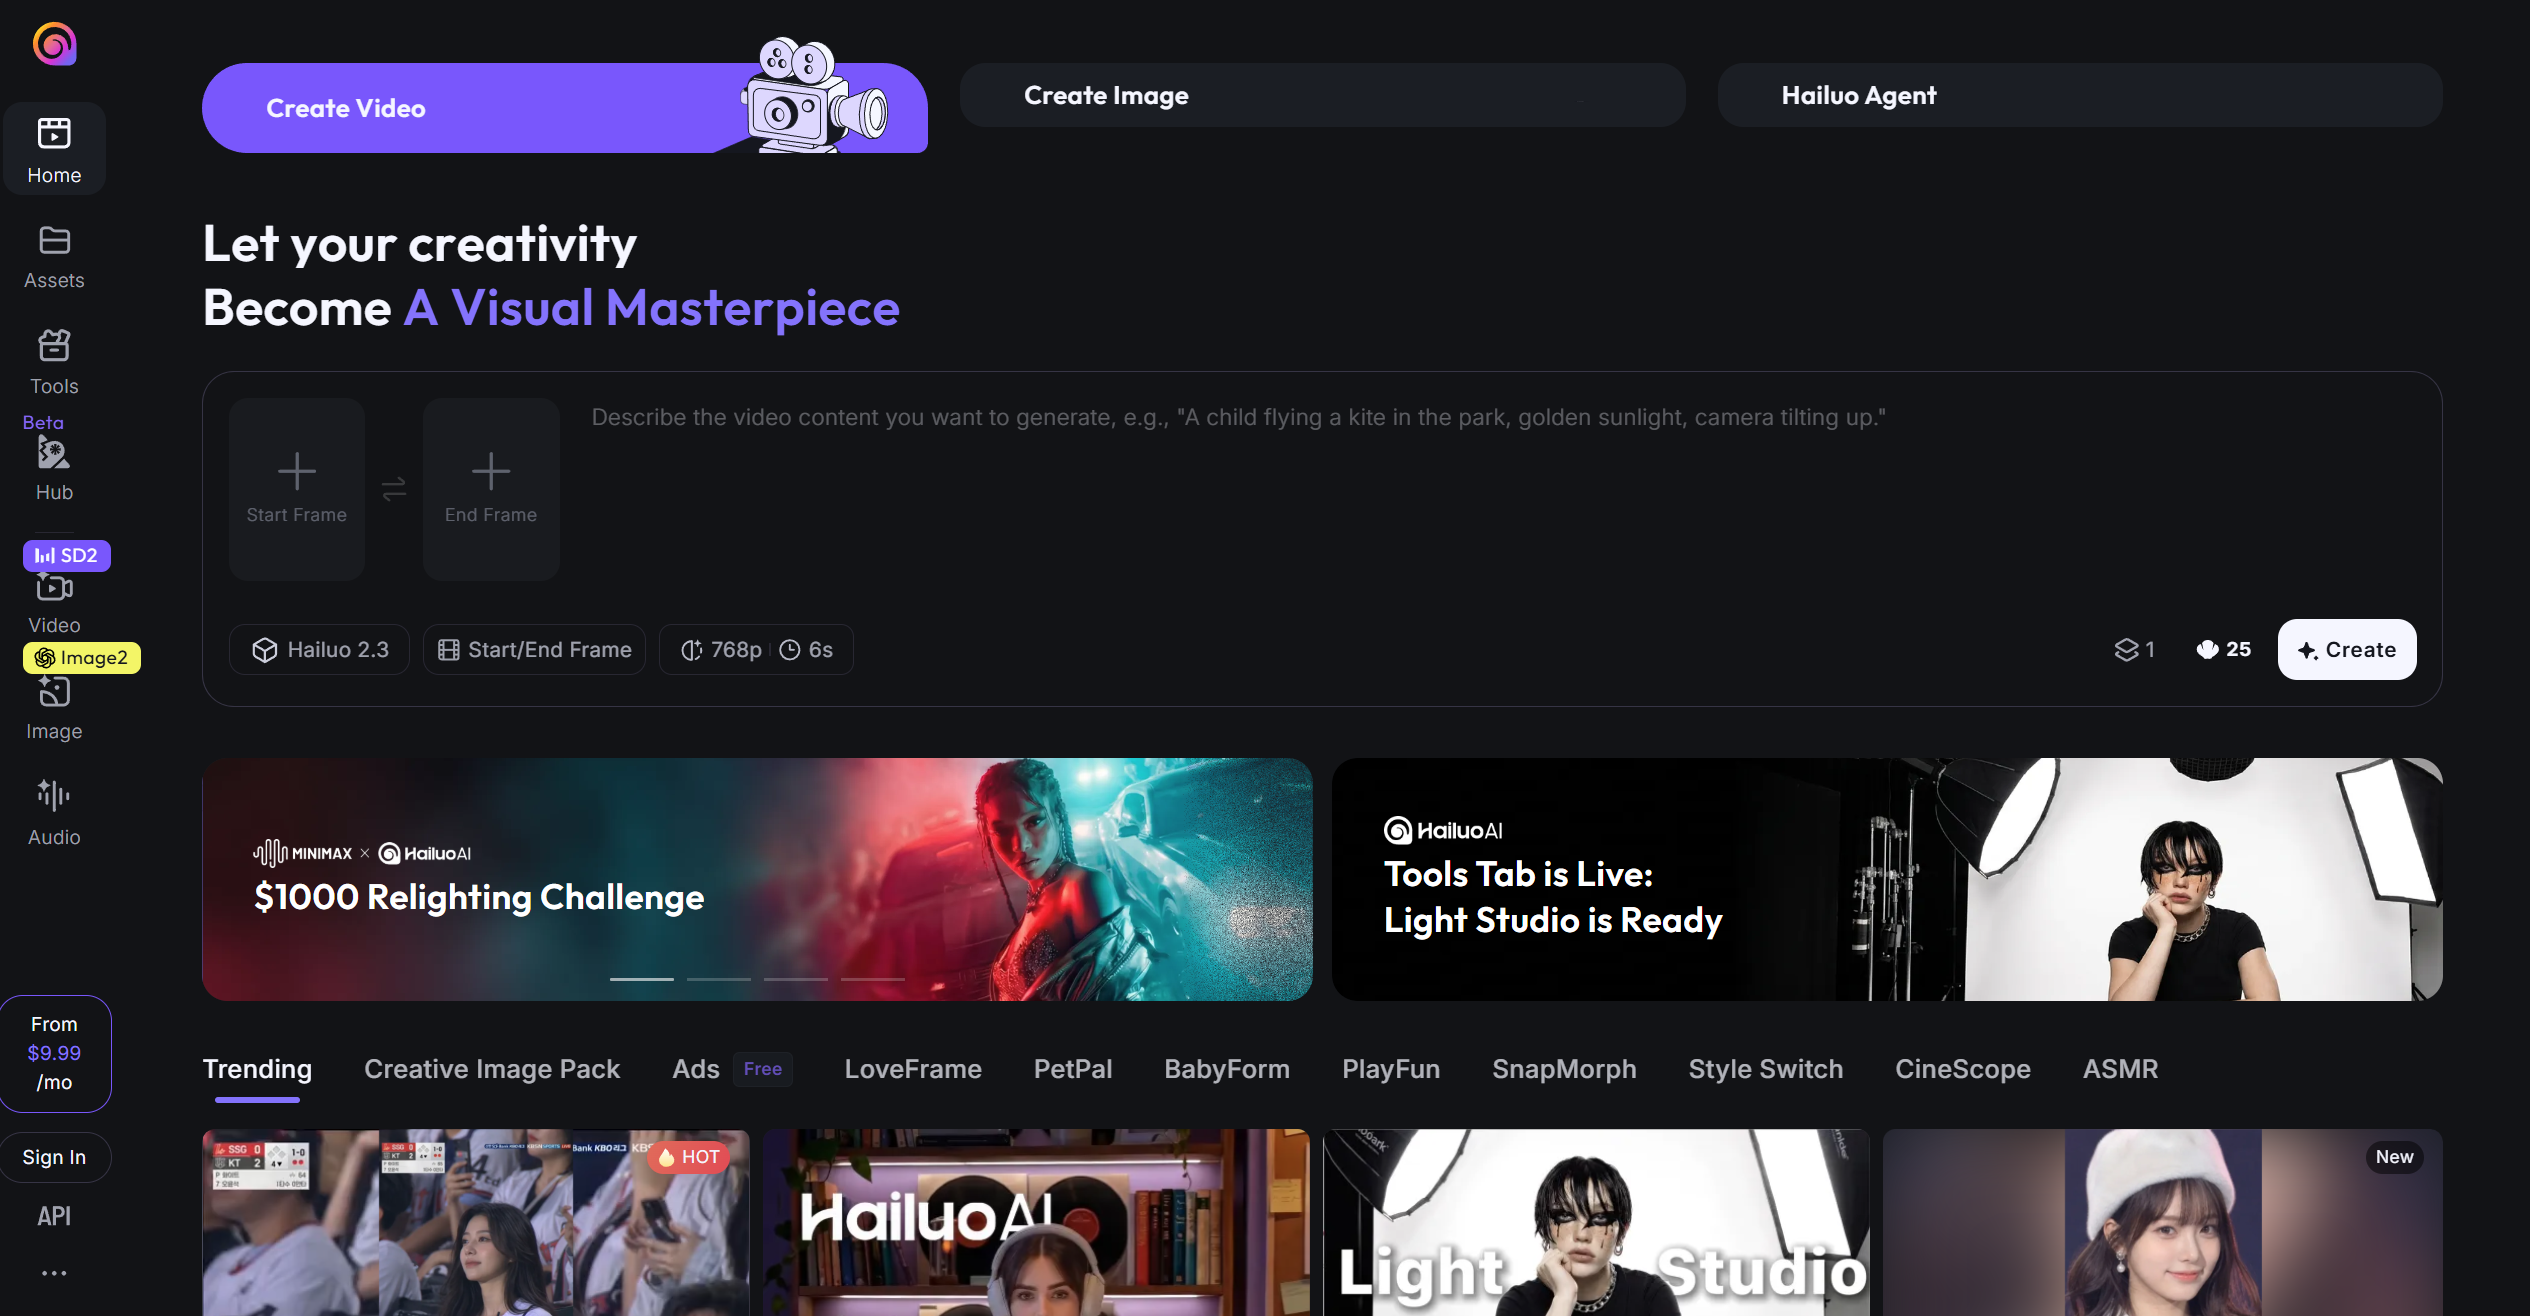Click the camera mascot on Create Video
The height and width of the screenshot is (1316, 2530).
[815, 96]
